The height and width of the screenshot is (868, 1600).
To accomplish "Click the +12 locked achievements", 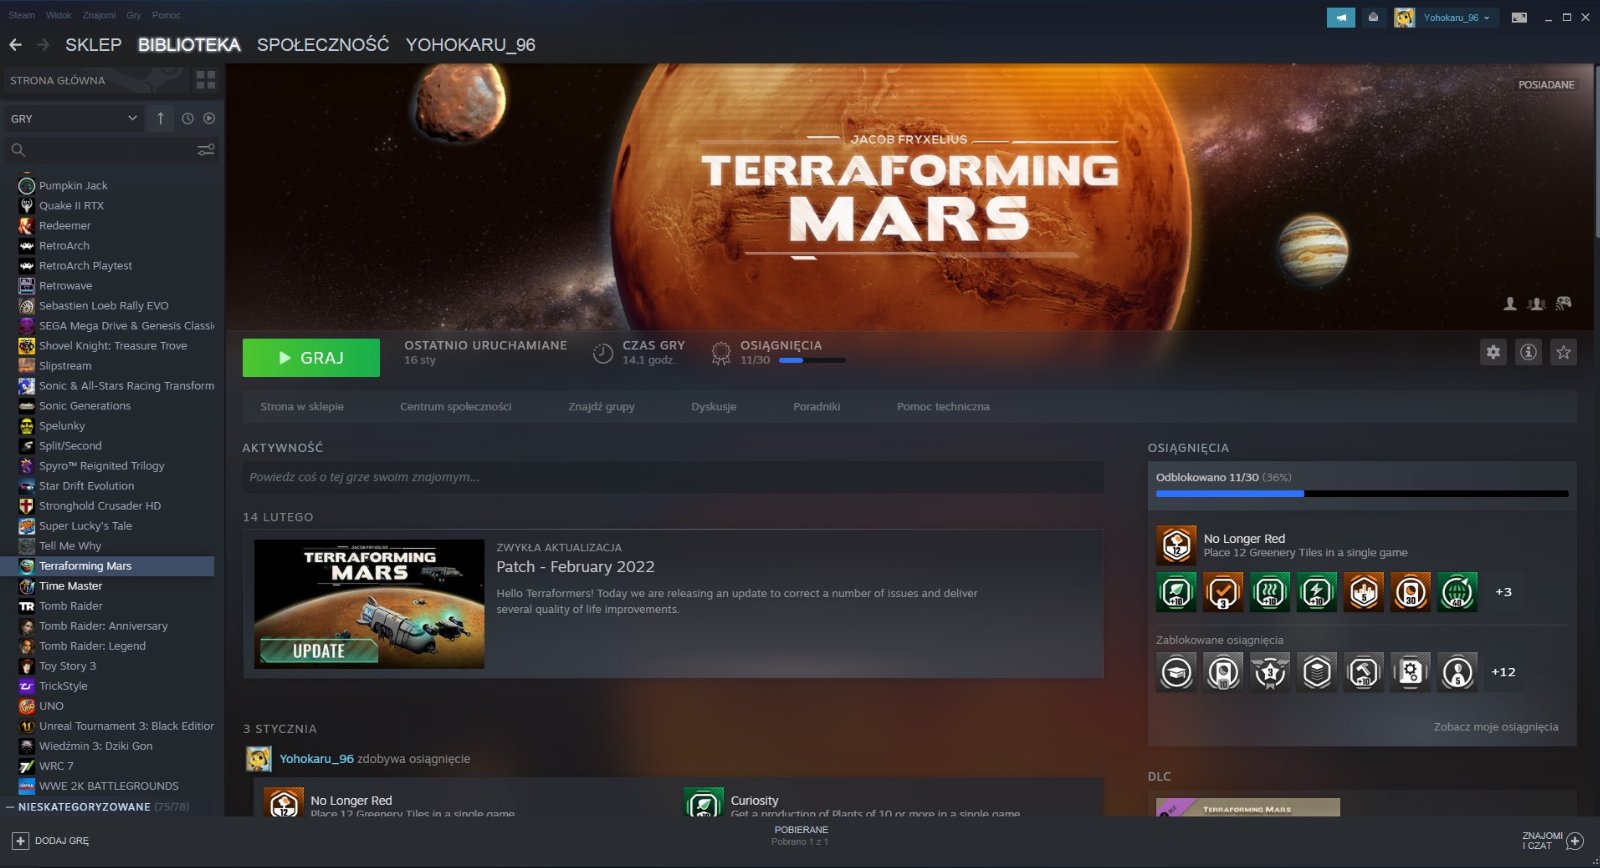I will [x=1503, y=672].
